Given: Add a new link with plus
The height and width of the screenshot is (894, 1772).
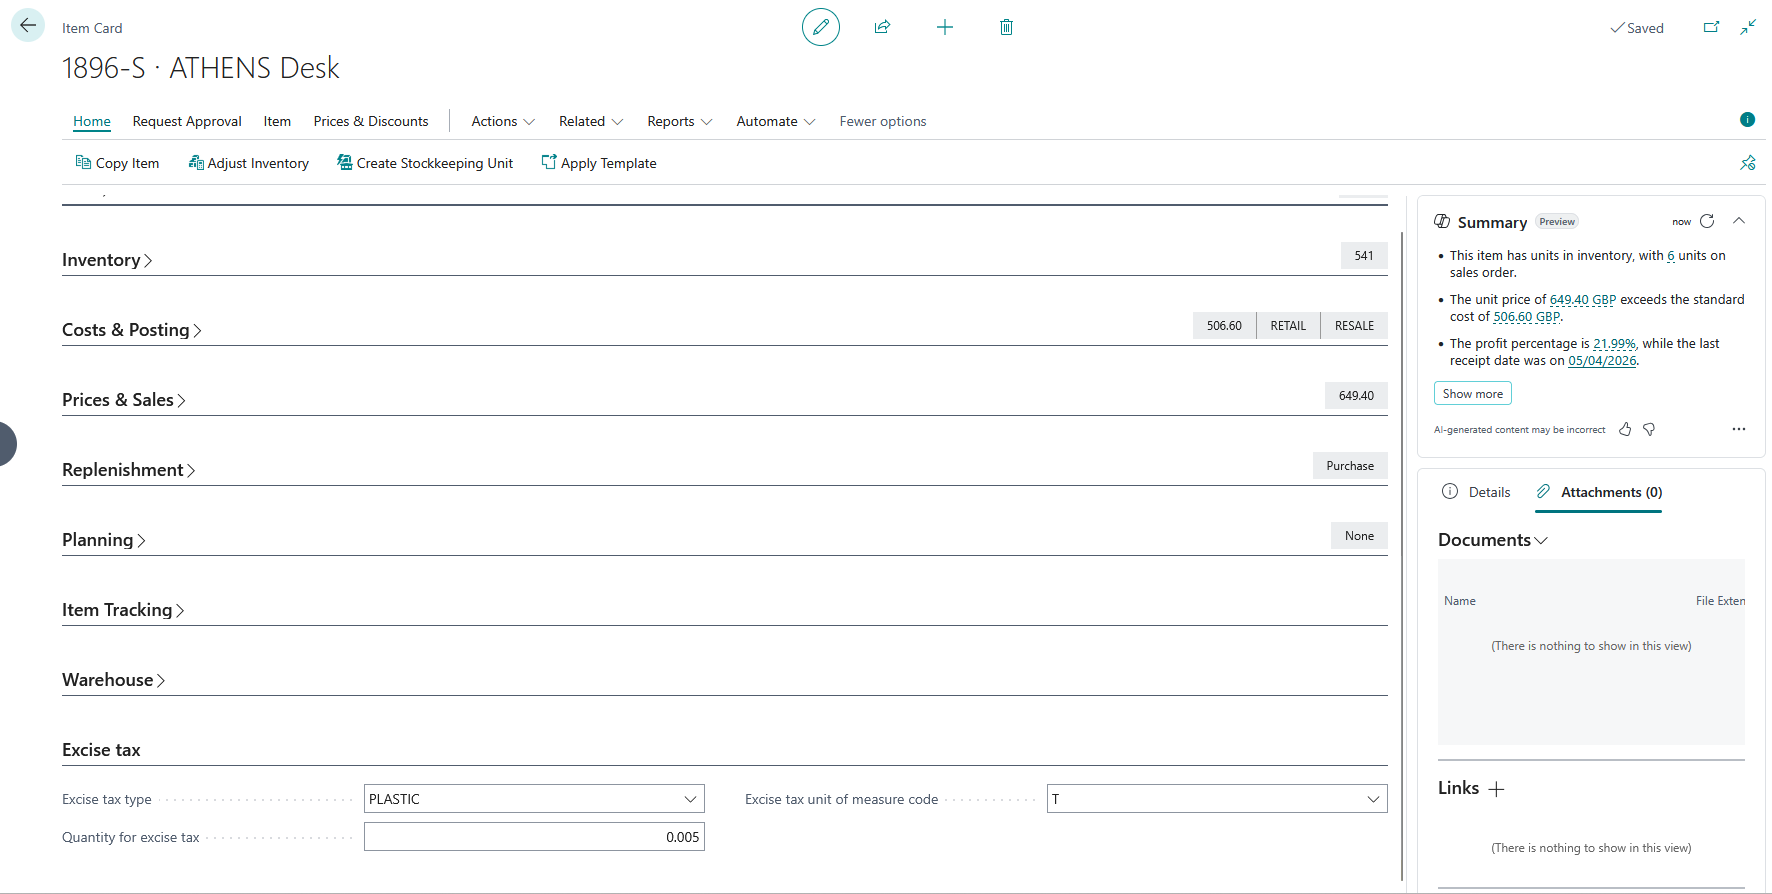Looking at the screenshot, I should click(x=1496, y=789).
